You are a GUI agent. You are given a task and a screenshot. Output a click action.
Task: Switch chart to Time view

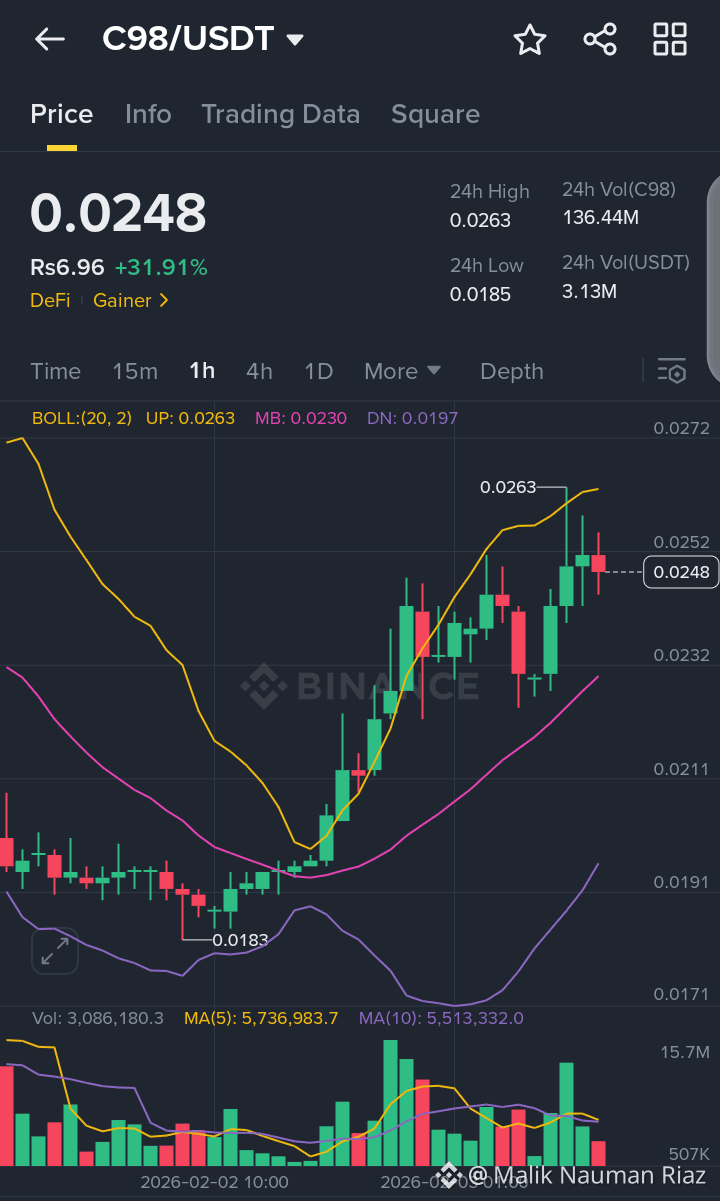pos(55,371)
